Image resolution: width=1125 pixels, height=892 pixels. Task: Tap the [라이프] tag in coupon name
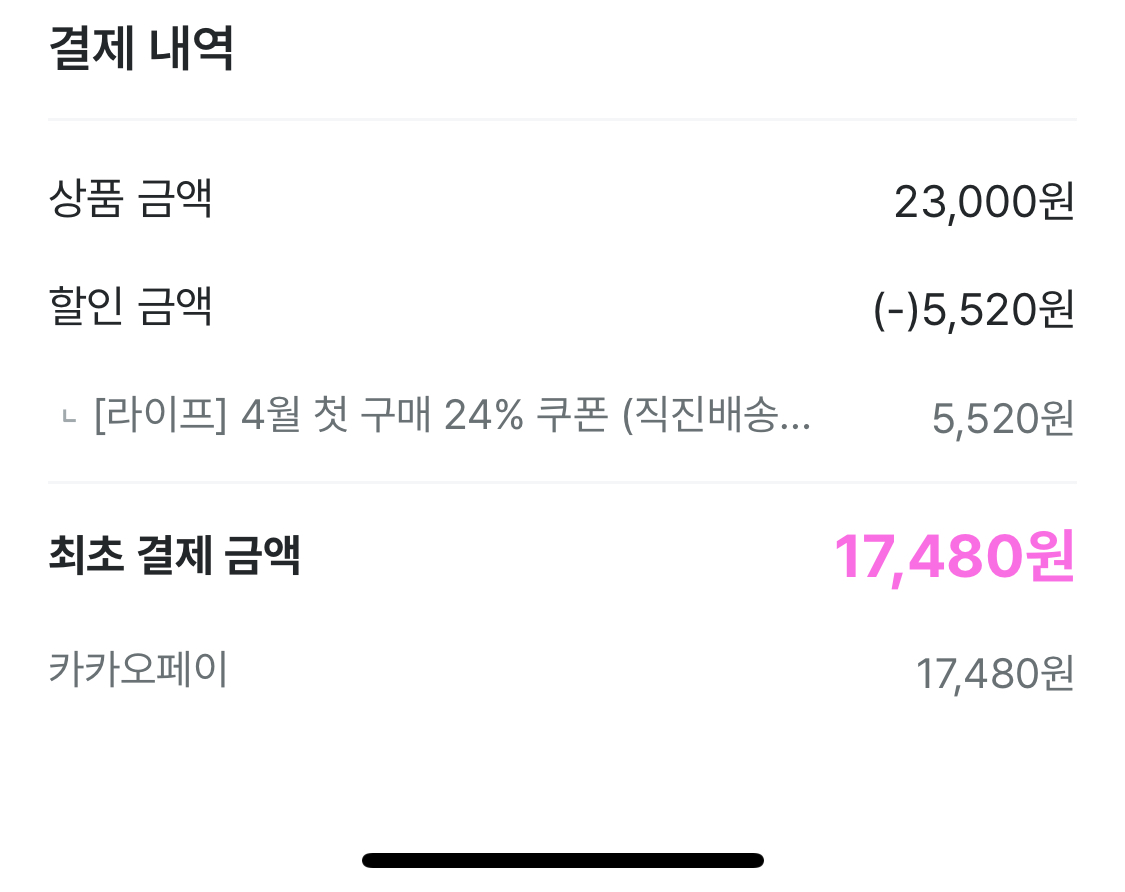pyautogui.click(x=160, y=416)
